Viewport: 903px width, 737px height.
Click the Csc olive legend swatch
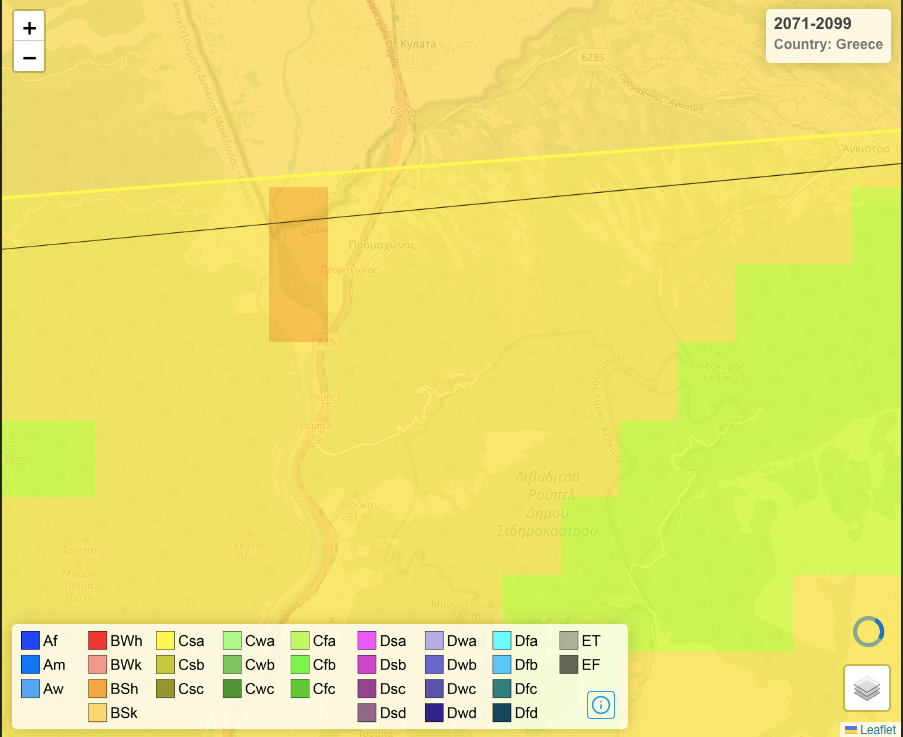pyautogui.click(x=165, y=689)
